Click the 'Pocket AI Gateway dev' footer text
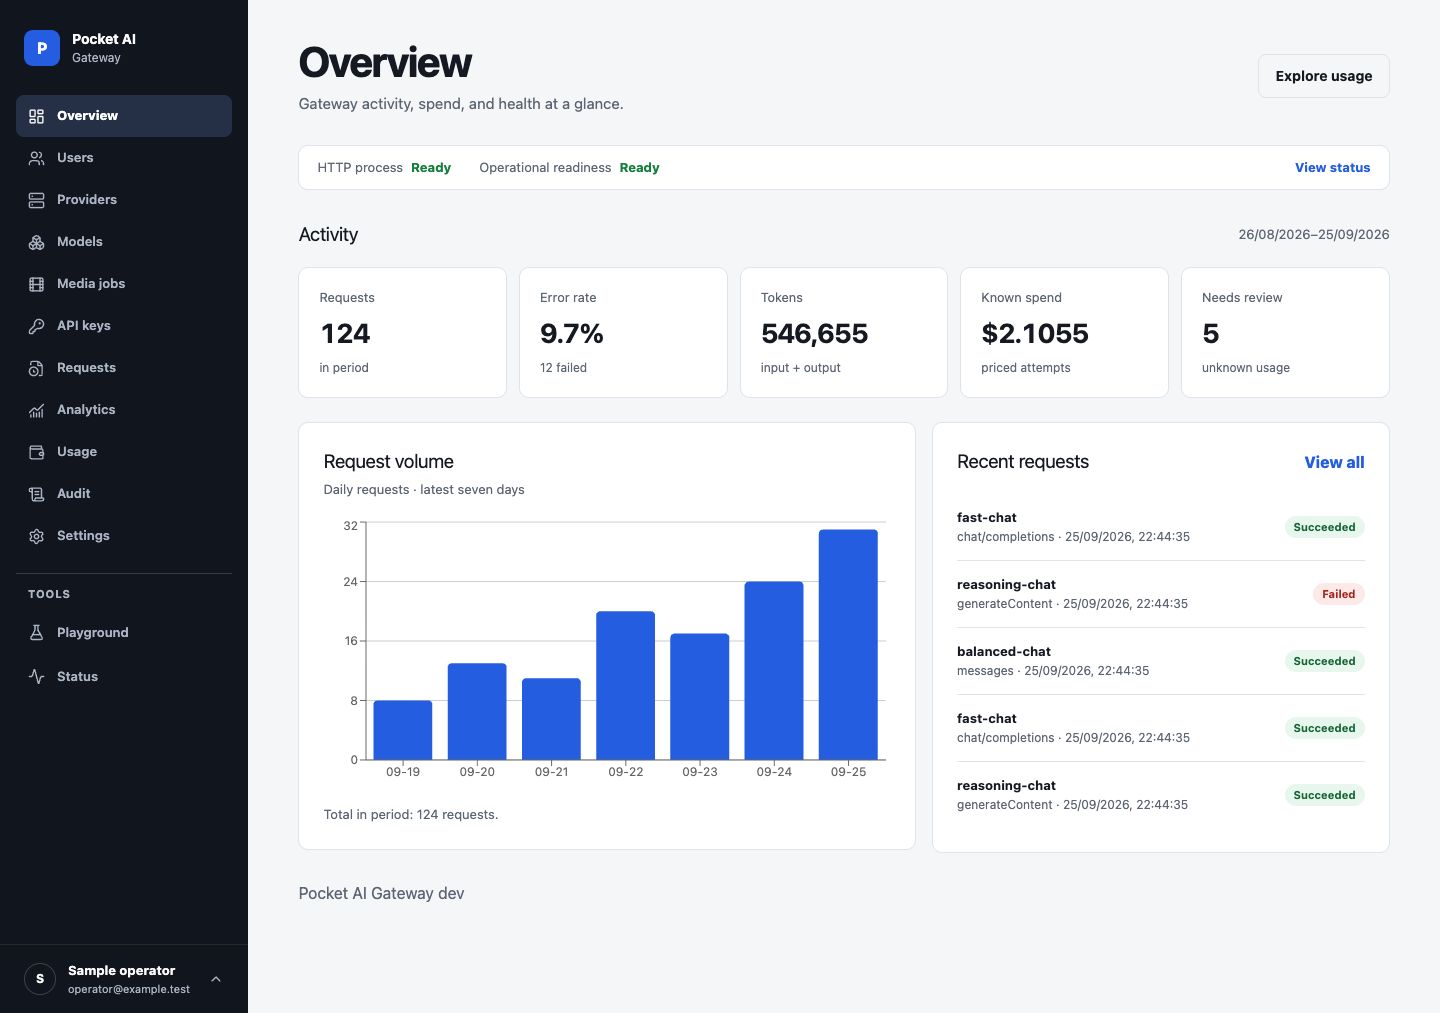Image resolution: width=1440 pixels, height=1013 pixels. coord(381,894)
